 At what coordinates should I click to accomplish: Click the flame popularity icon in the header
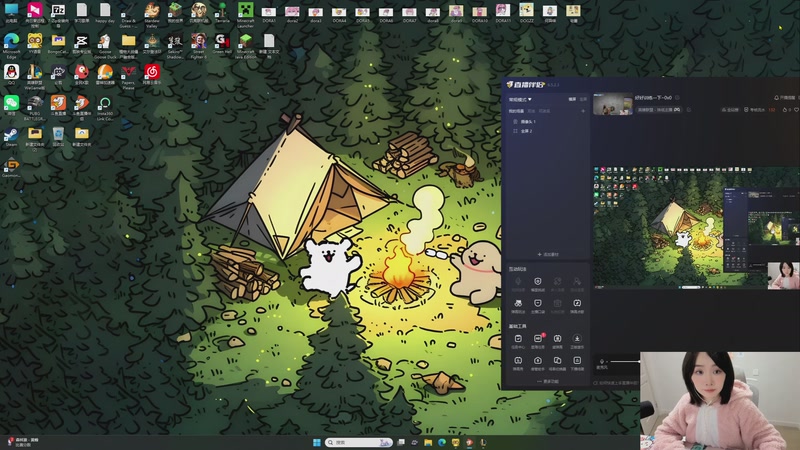tap(785, 110)
